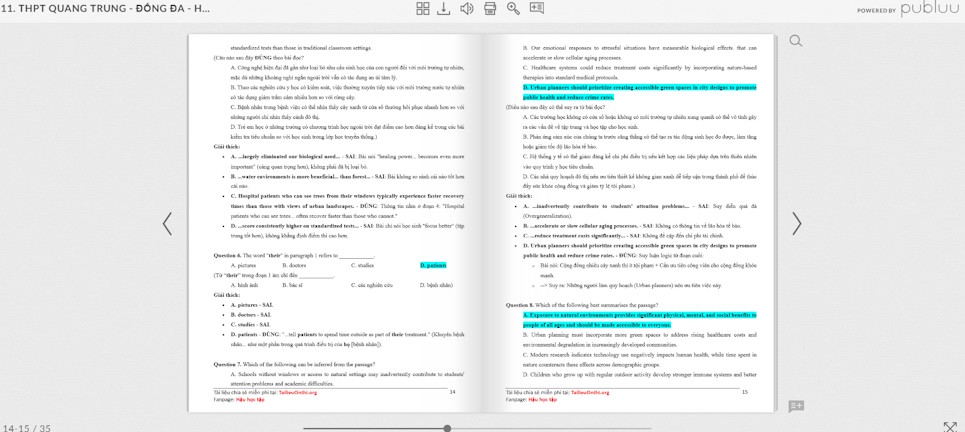Click page number 15 in footer
This screenshot has height=432, width=965.
coord(745,392)
